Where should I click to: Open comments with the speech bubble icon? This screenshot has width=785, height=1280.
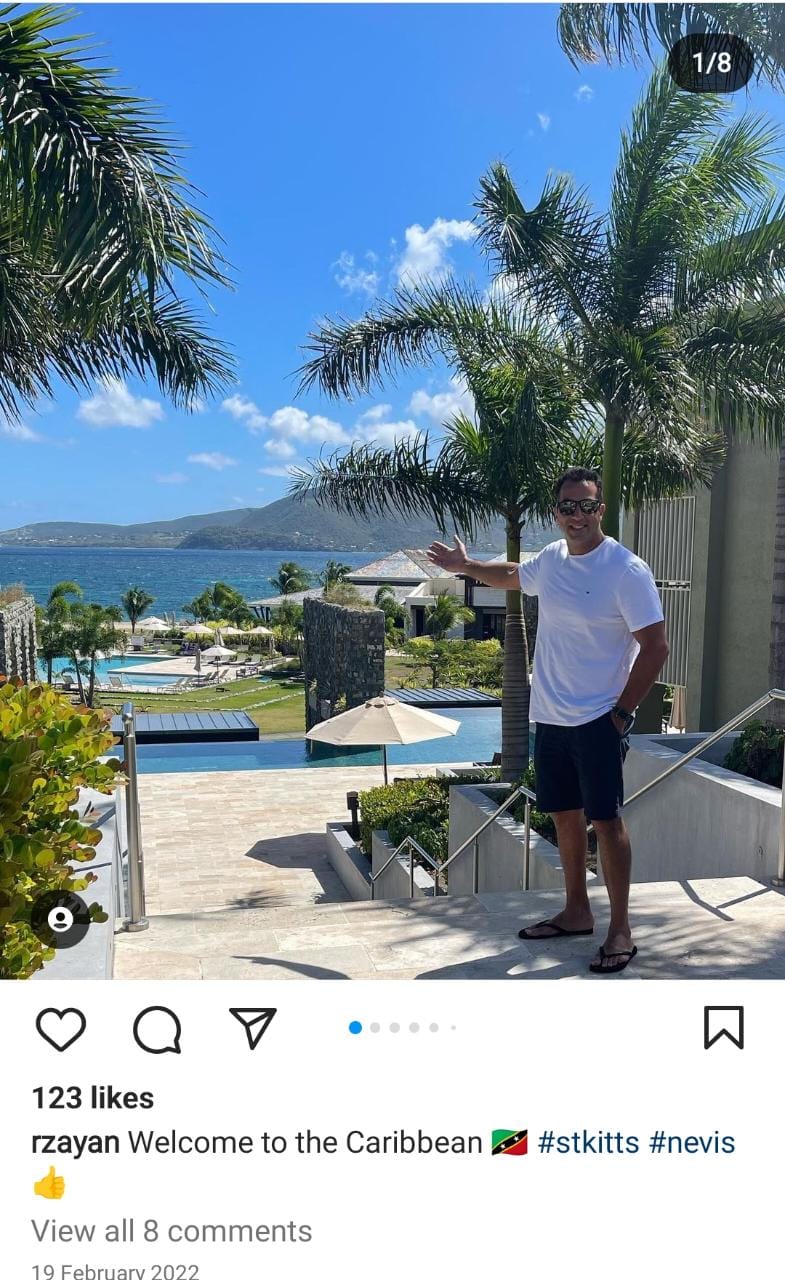(157, 1029)
